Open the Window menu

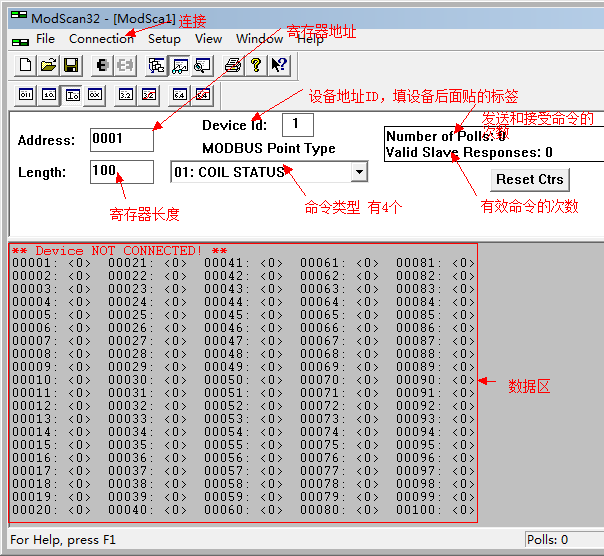click(x=260, y=39)
